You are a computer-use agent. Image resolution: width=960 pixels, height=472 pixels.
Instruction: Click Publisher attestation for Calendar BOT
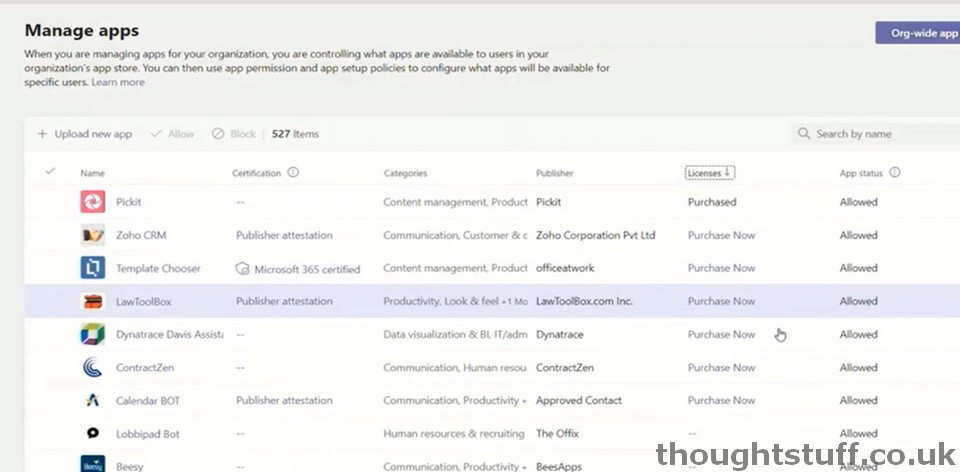[284, 400]
